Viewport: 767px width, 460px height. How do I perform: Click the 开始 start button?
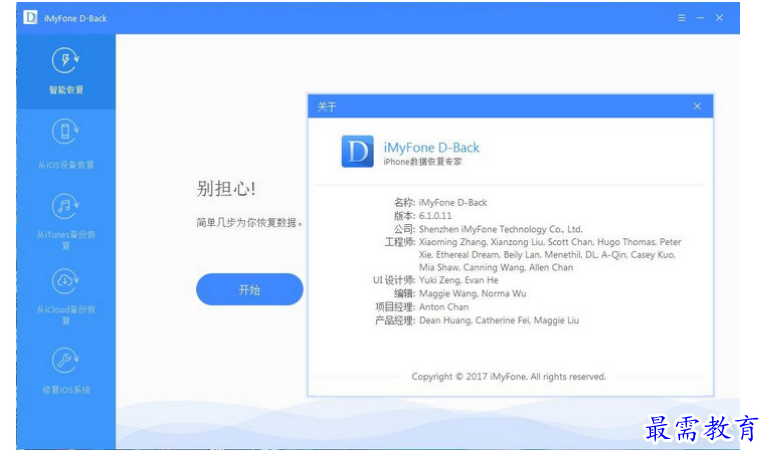click(x=249, y=289)
